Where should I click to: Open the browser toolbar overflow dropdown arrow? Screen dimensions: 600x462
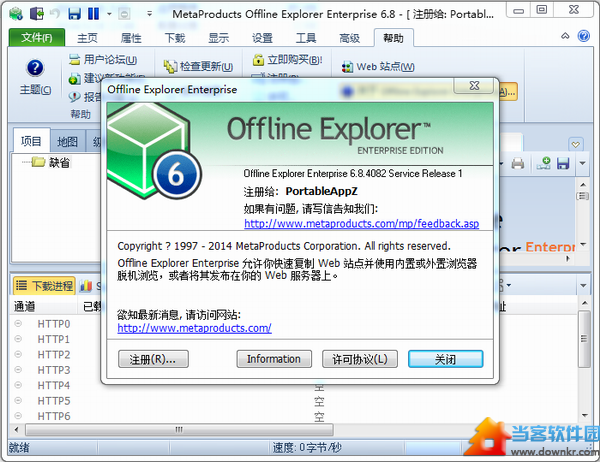pyautogui.click(x=582, y=163)
